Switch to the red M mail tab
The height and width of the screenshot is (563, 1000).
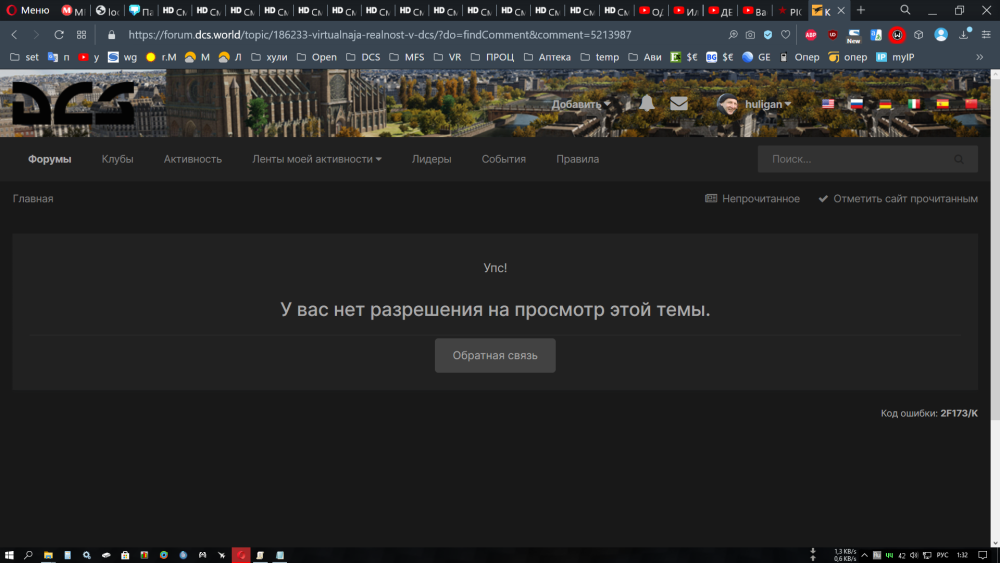[73, 11]
